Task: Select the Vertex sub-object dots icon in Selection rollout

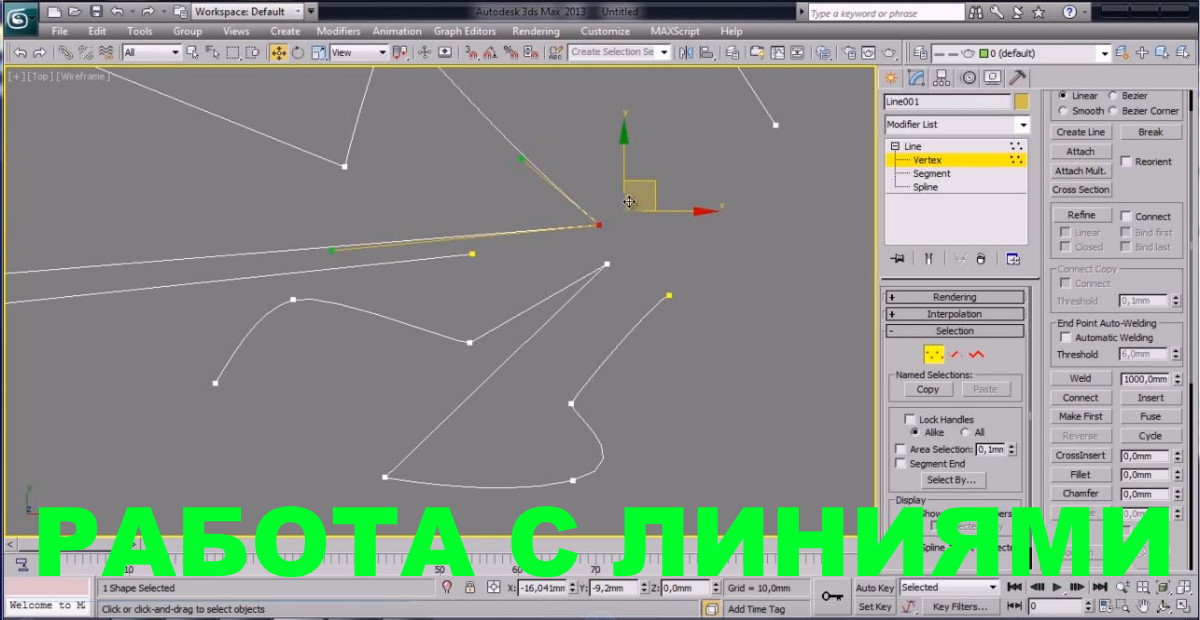Action: 934,354
